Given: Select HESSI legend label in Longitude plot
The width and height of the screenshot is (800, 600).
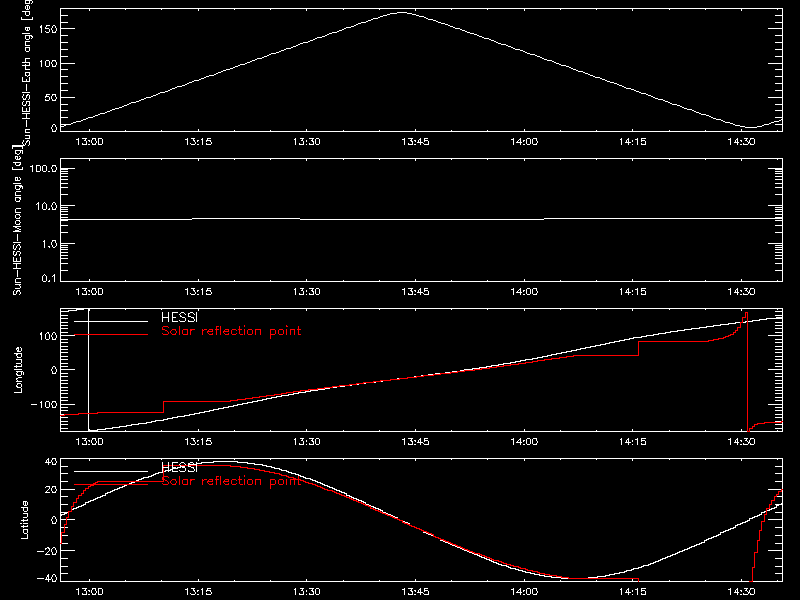Looking at the screenshot, I should (x=179, y=317).
